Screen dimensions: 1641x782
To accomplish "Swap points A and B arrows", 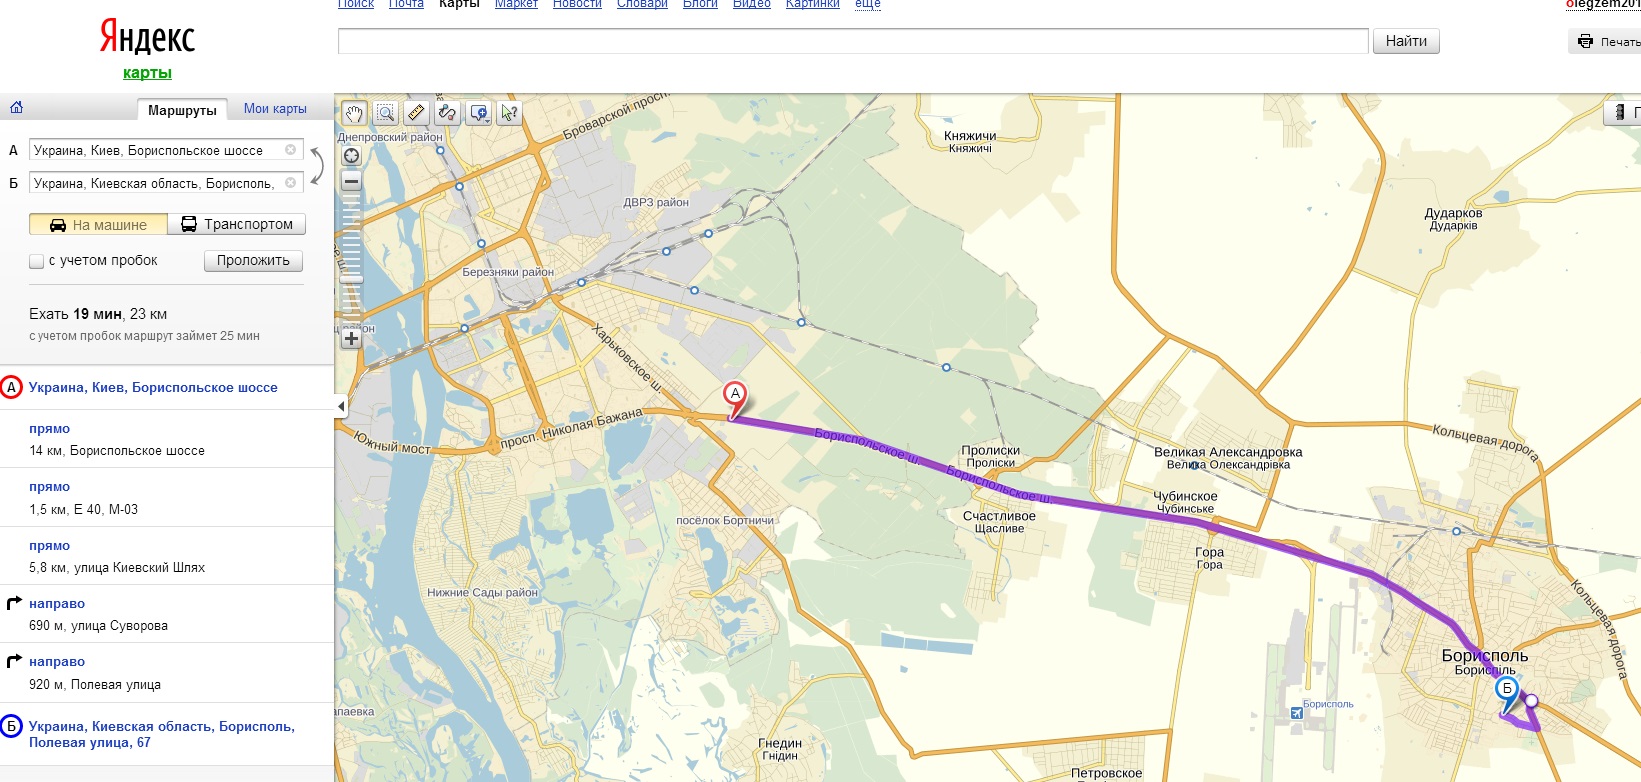I will (316, 166).
